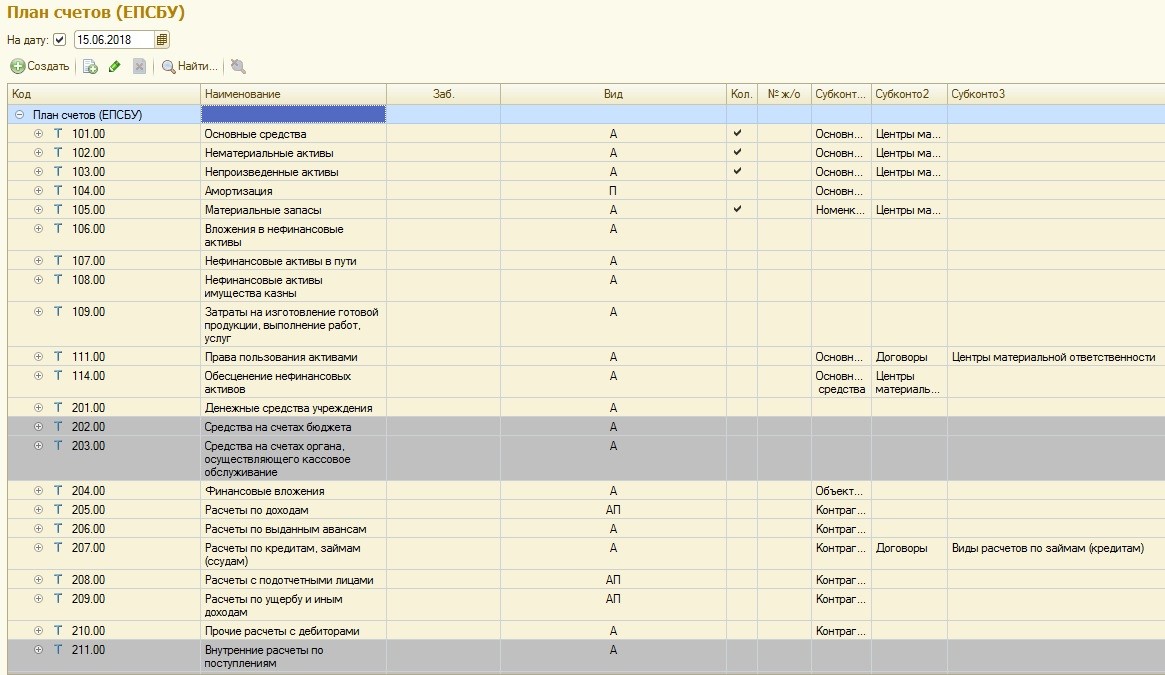This screenshot has height=675, width=1165.
Task: Click the Кол. checkmark for Основные средства
Action: pos(738,133)
